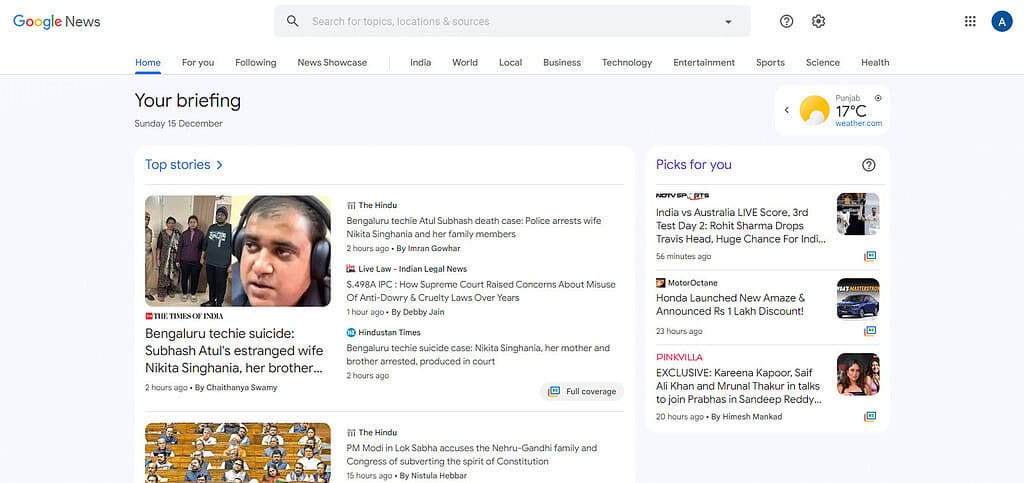Open the Following tab
The width and height of the screenshot is (1024, 483).
point(255,63)
